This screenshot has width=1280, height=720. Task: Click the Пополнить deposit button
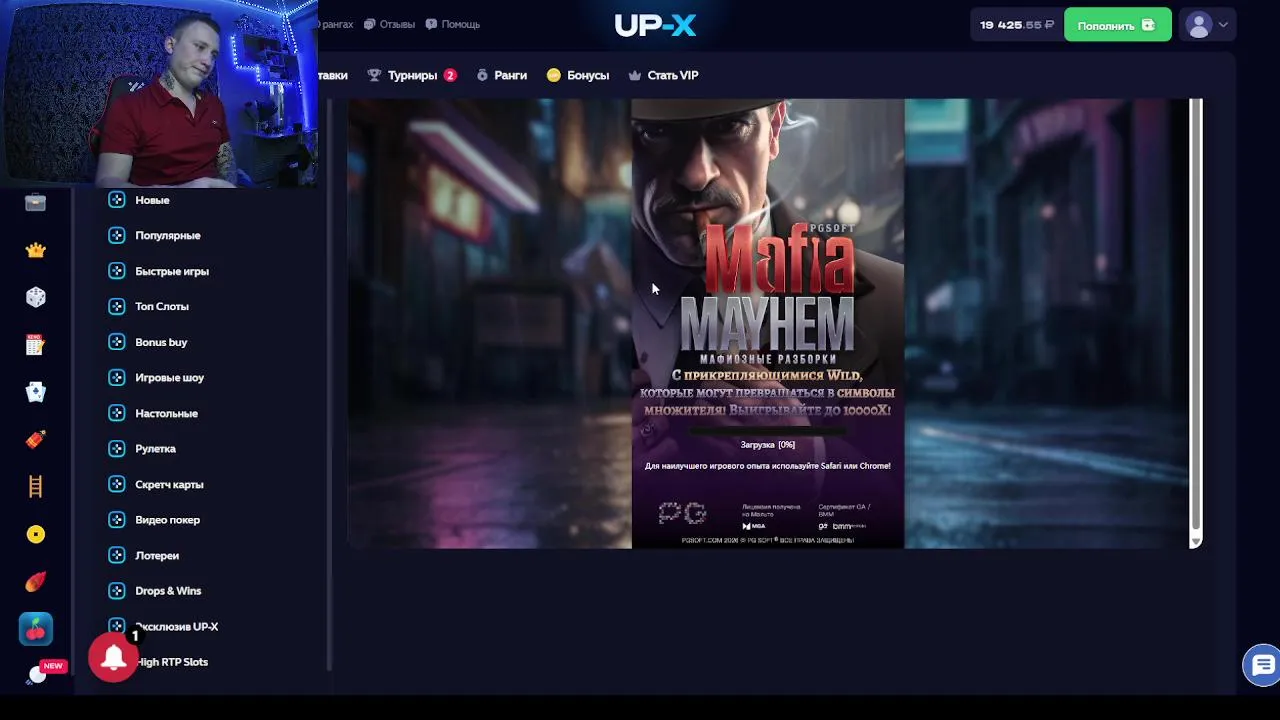[1117, 25]
